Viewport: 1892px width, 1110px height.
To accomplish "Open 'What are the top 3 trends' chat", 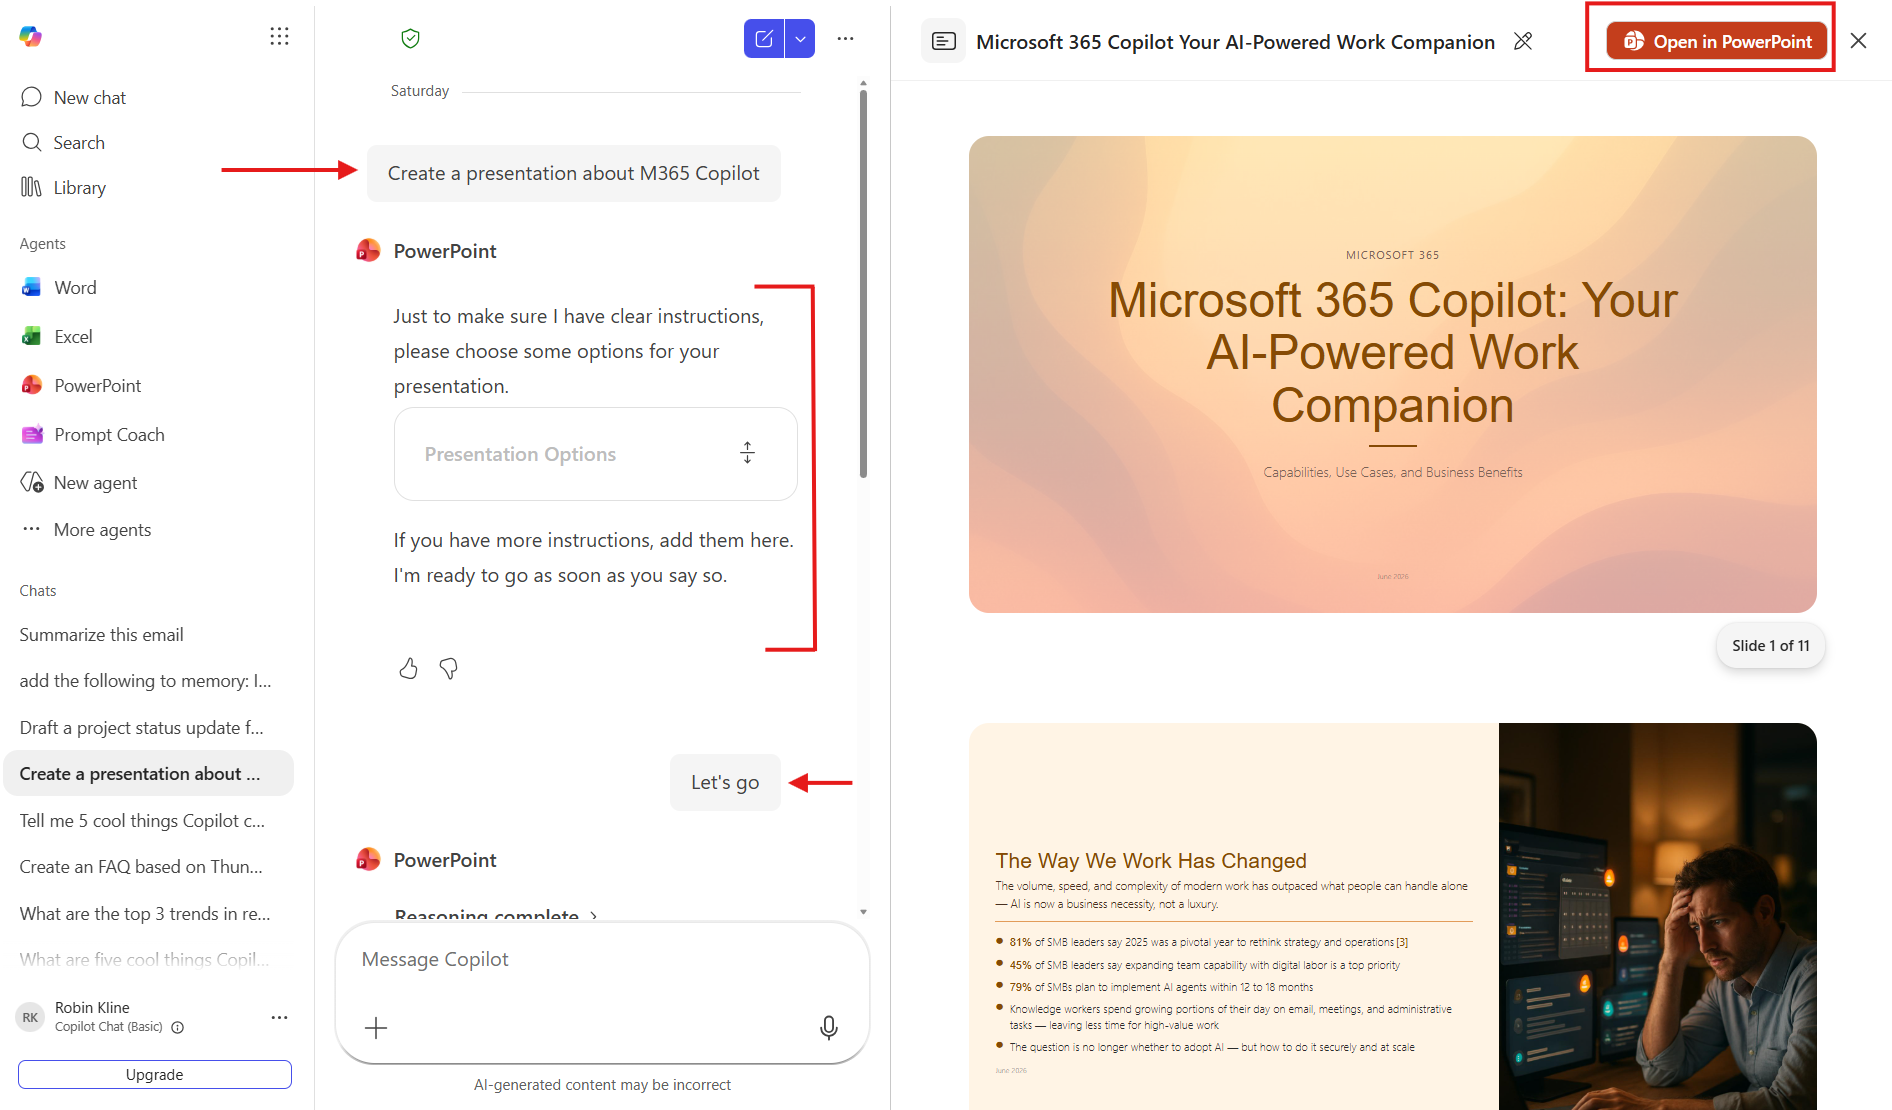I will (x=146, y=914).
